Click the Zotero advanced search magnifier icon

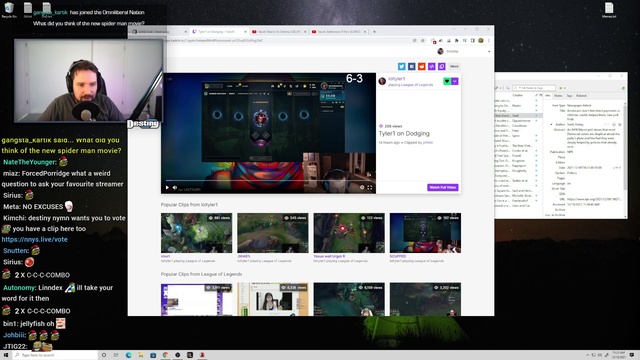508,88
